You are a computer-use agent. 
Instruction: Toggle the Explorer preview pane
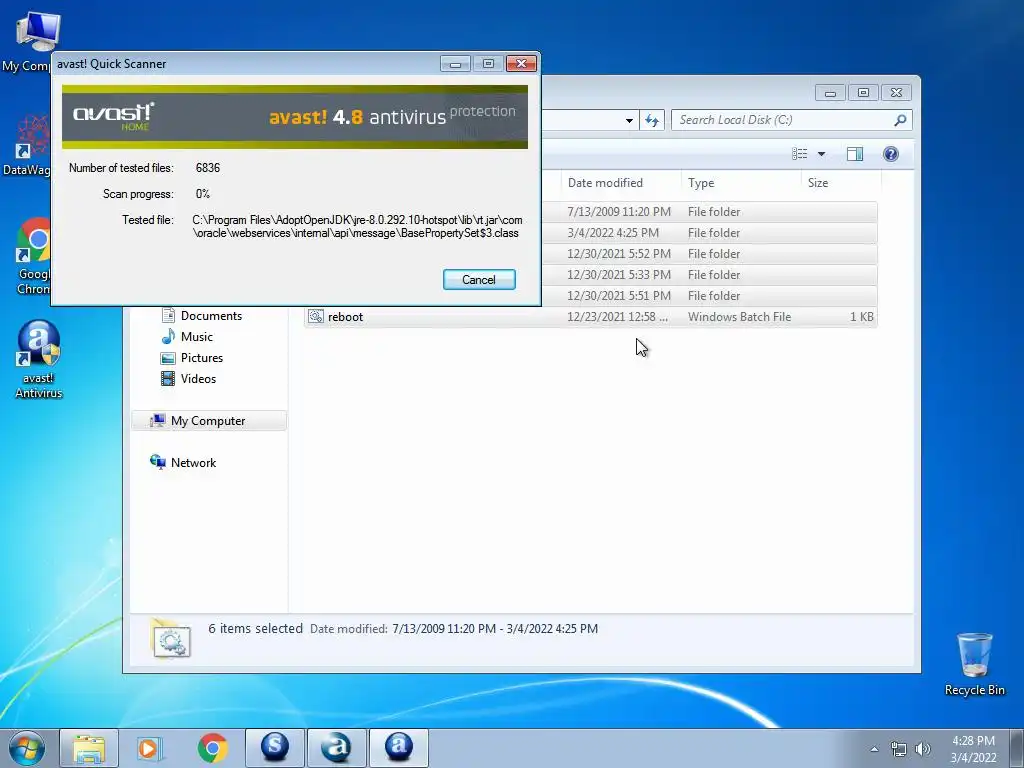pyautogui.click(x=855, y=153)
